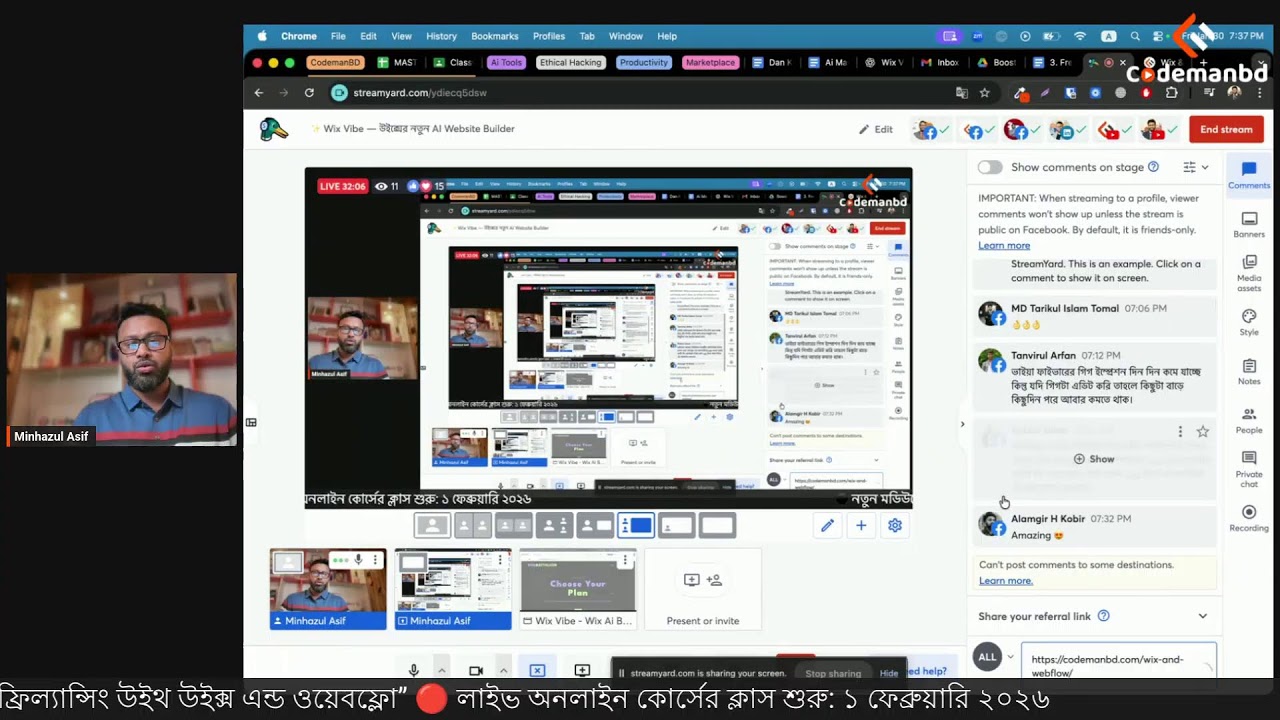Expand camera options arrow
This screenshot has height=720, width=1280.
(x=503, y=671)
